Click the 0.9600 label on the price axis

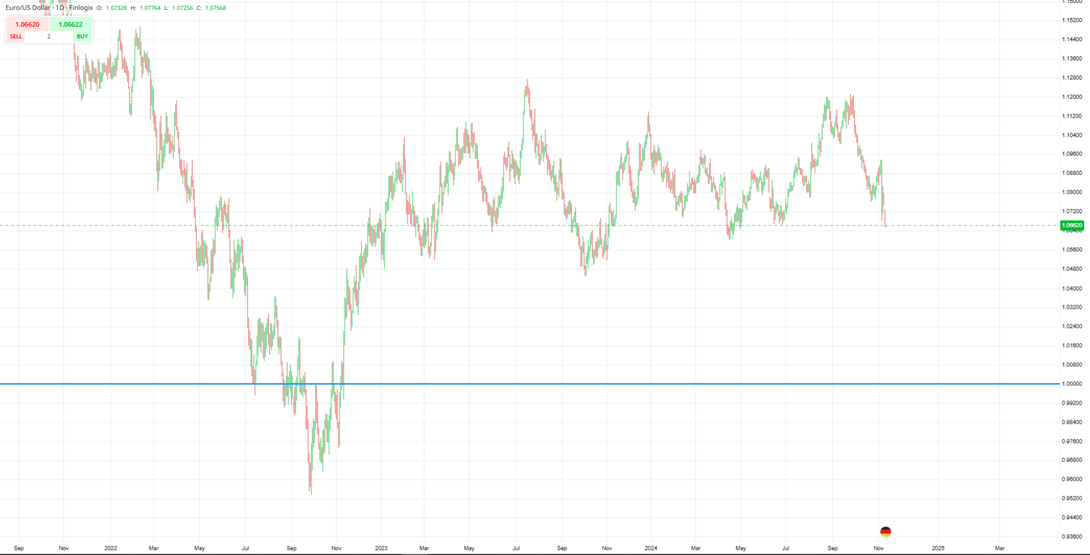point(1073,479)
